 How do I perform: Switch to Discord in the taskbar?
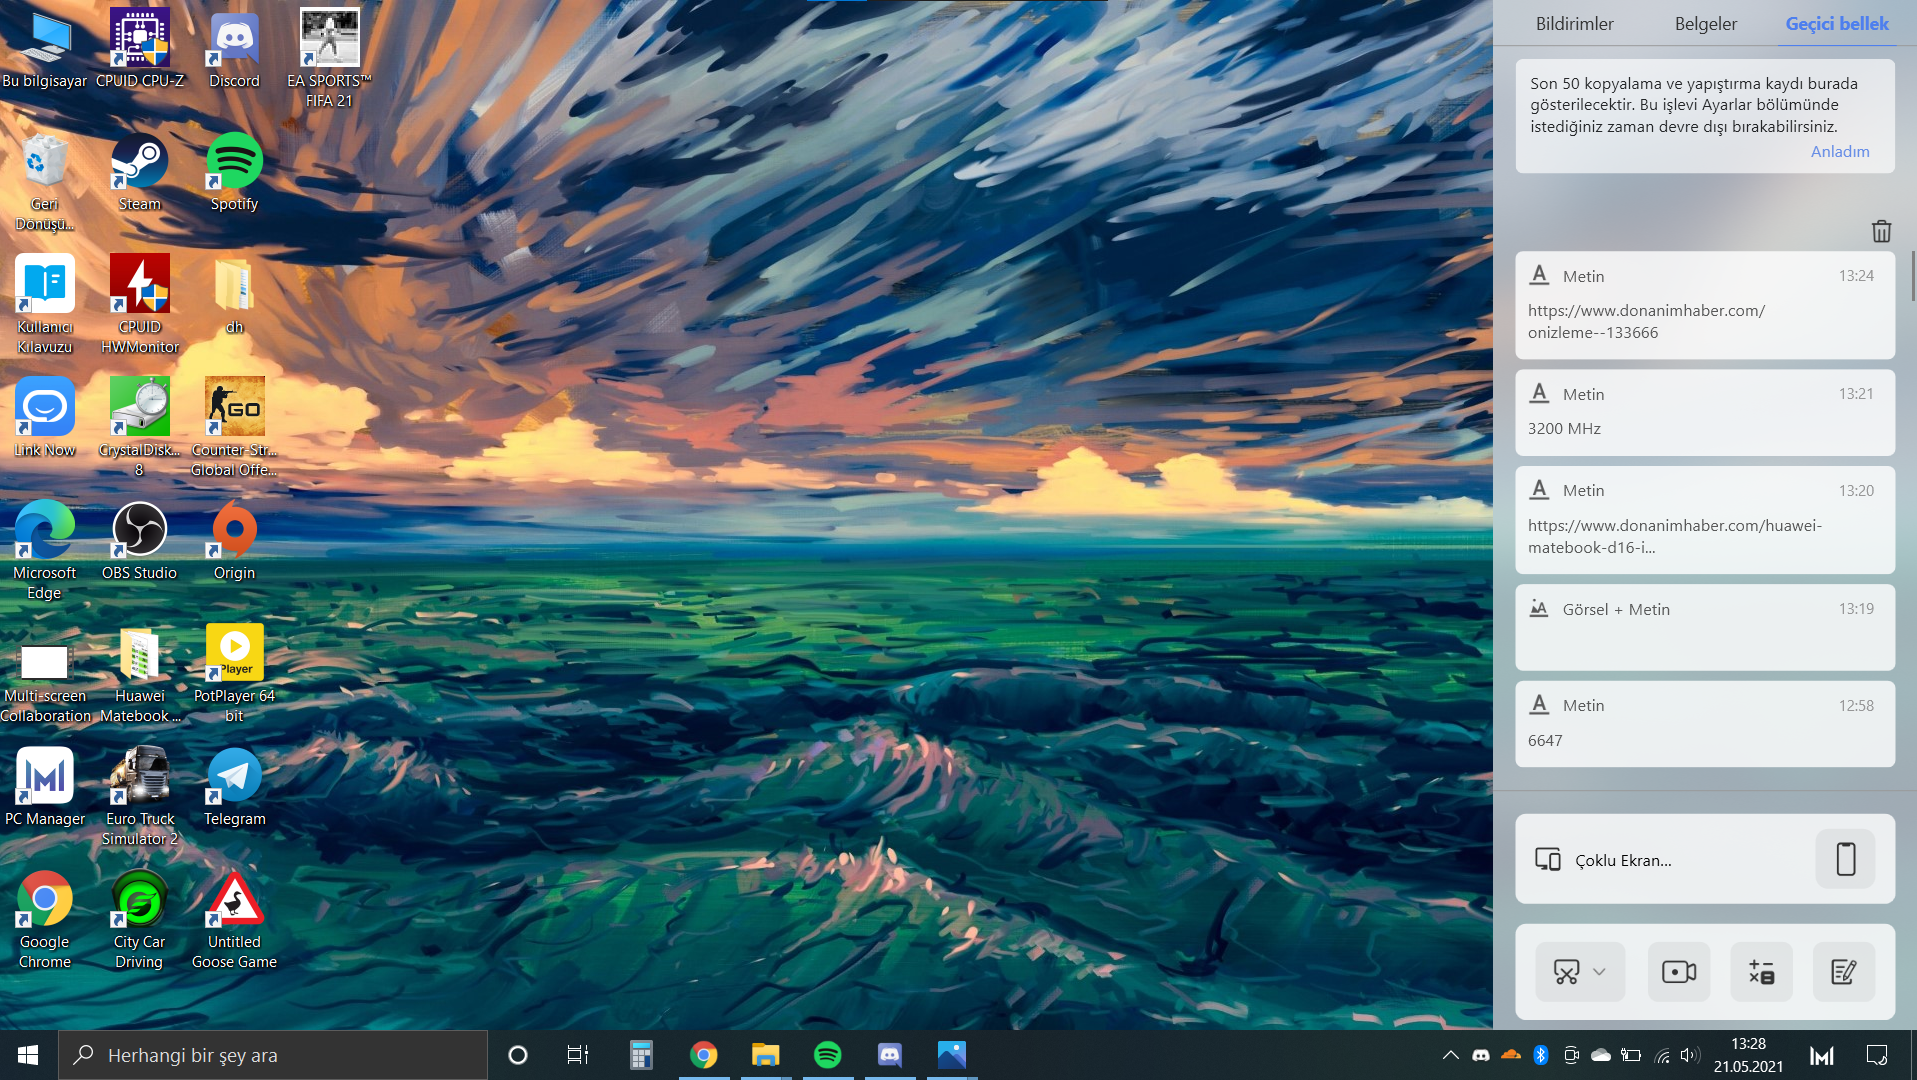click(x=889, y=1055)
